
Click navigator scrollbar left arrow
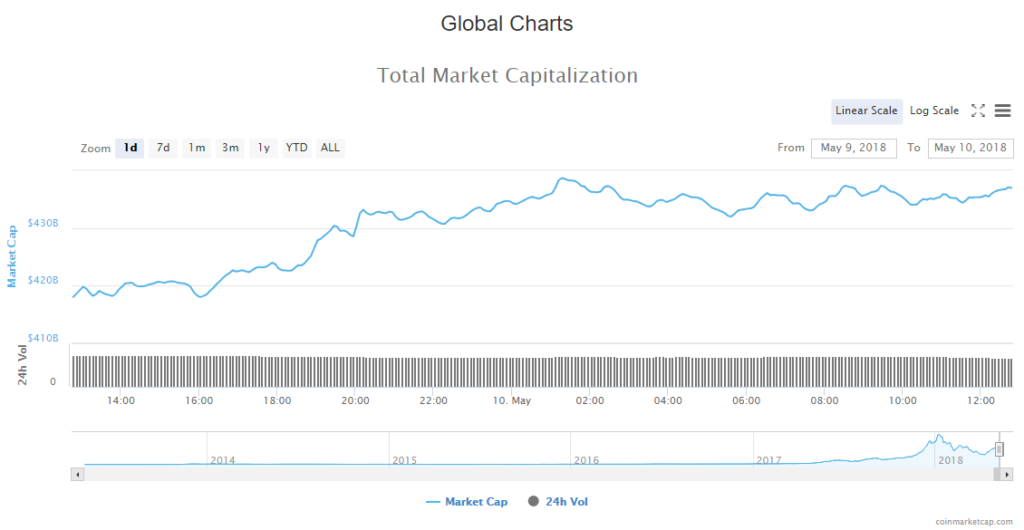click(76, 475)
